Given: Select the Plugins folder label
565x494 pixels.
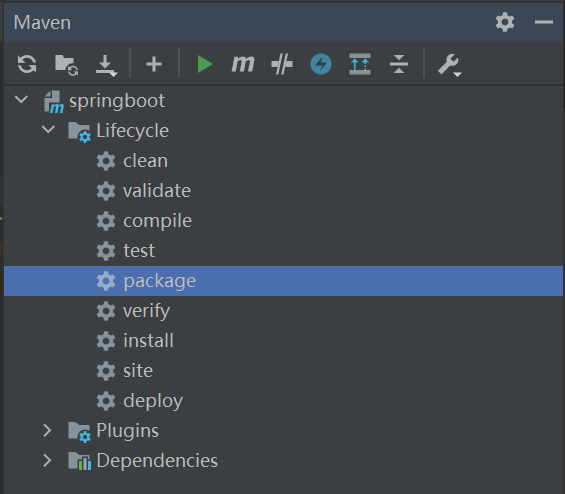Looking at the screenshot, I should coord(128,431).
